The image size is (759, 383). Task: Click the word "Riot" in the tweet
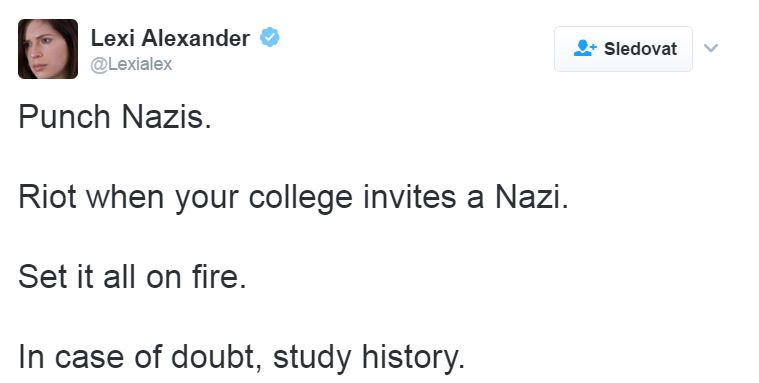tap(47, 198)
